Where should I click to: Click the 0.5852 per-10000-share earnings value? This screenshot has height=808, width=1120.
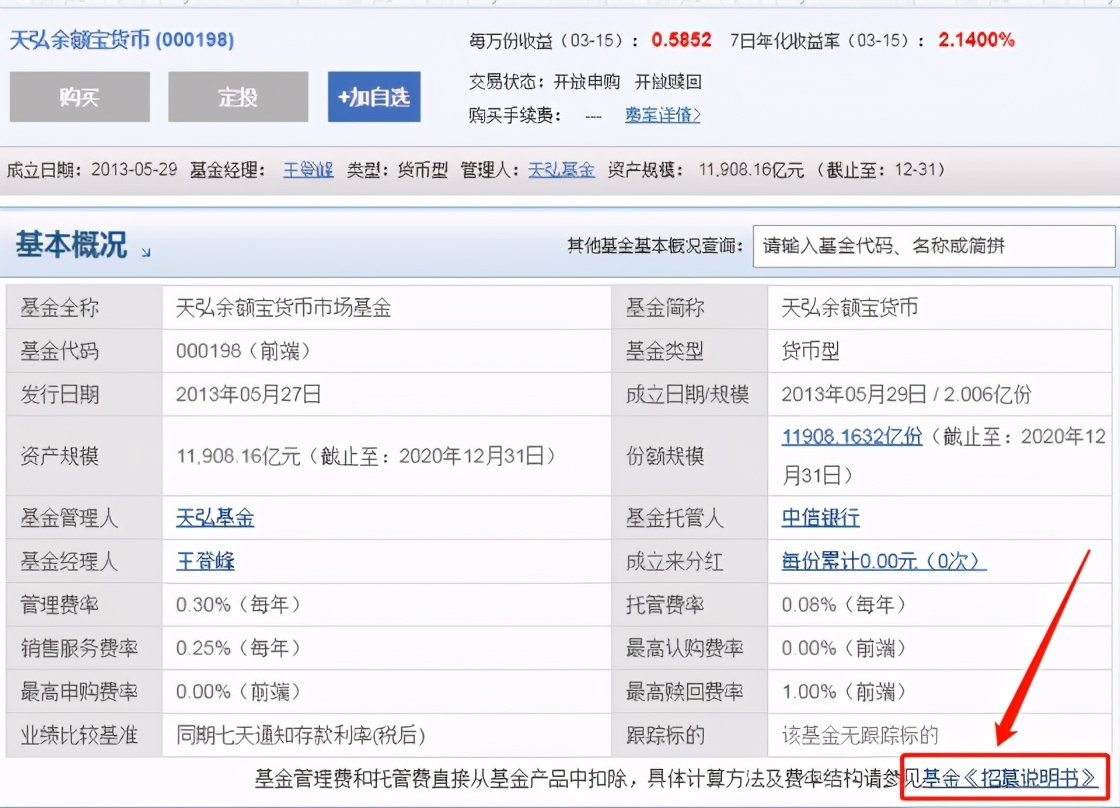coord(683,40)
